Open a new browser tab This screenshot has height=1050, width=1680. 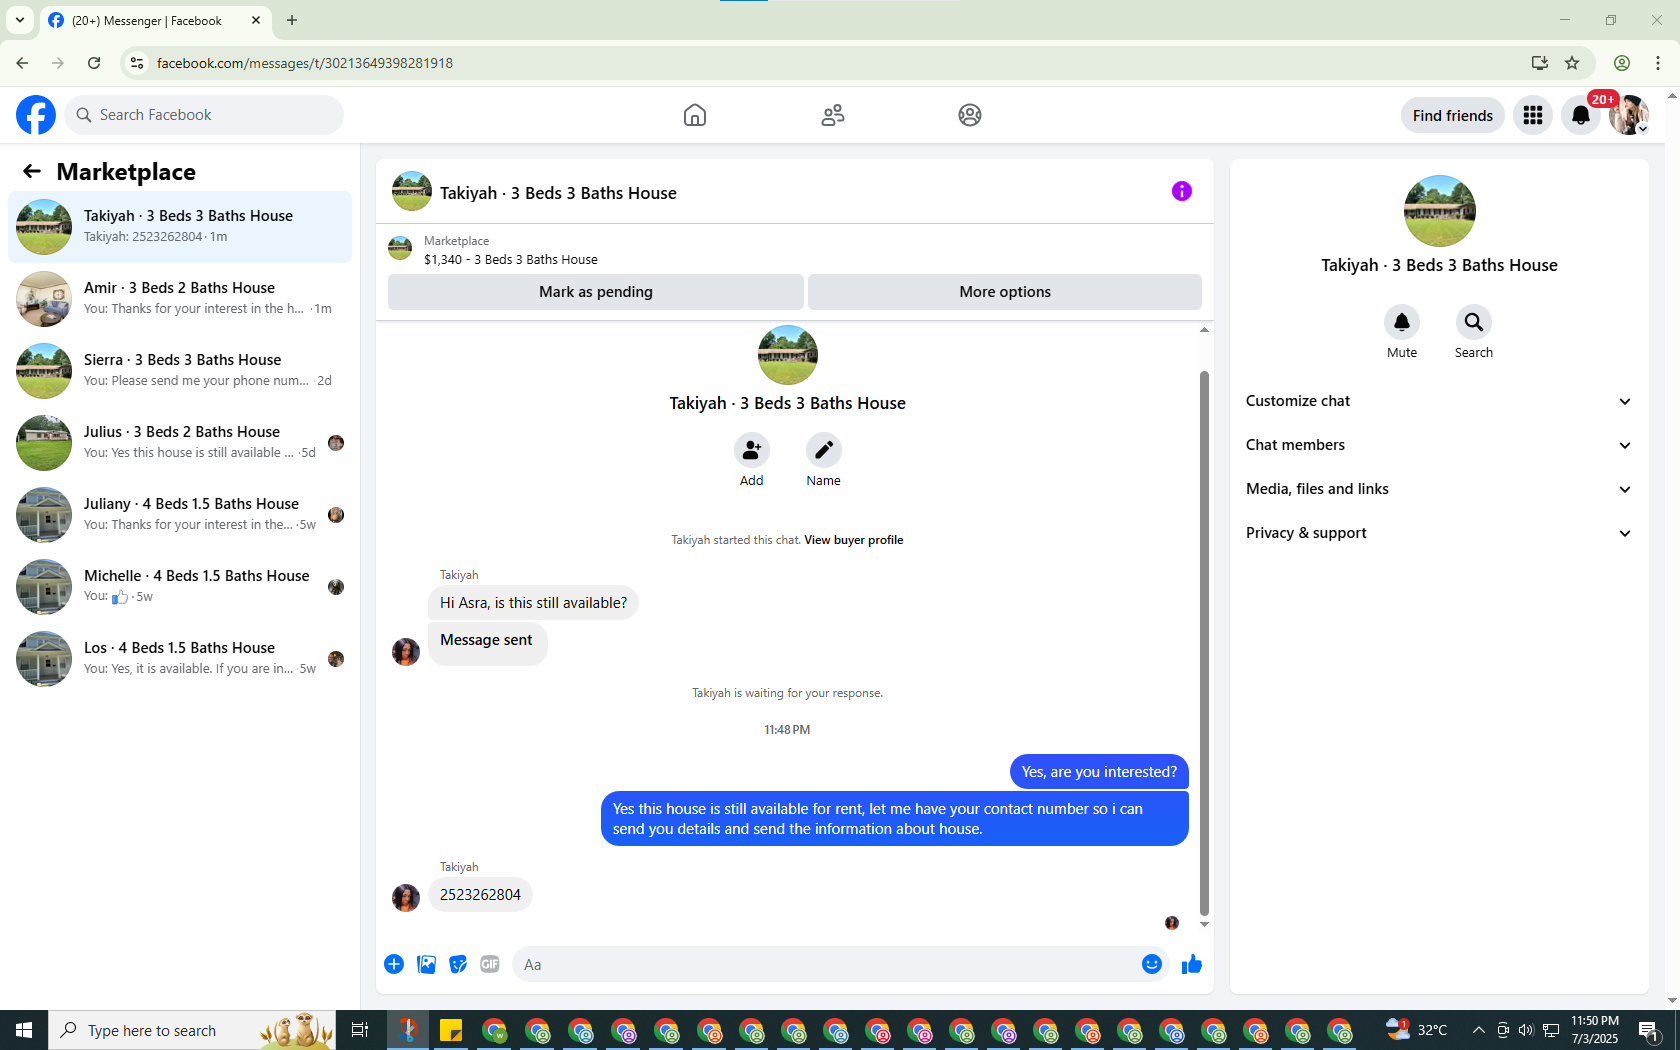click(x=292, y=20)
